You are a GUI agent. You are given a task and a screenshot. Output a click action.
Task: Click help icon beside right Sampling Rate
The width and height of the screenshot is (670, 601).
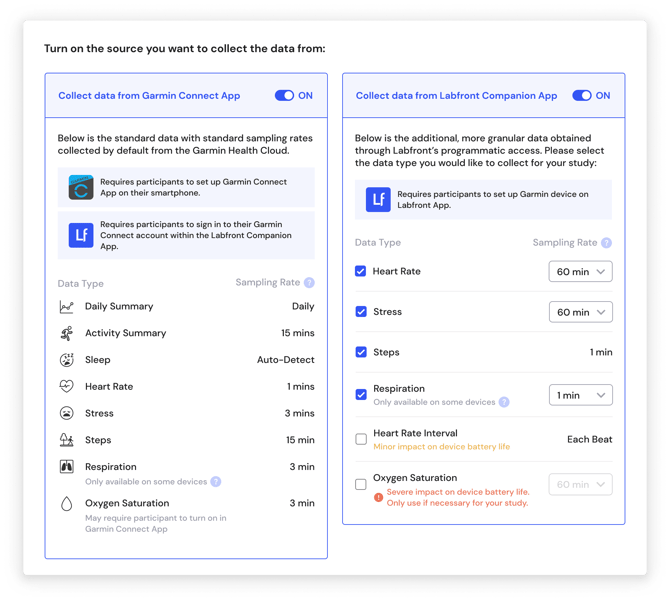(606, 243)
